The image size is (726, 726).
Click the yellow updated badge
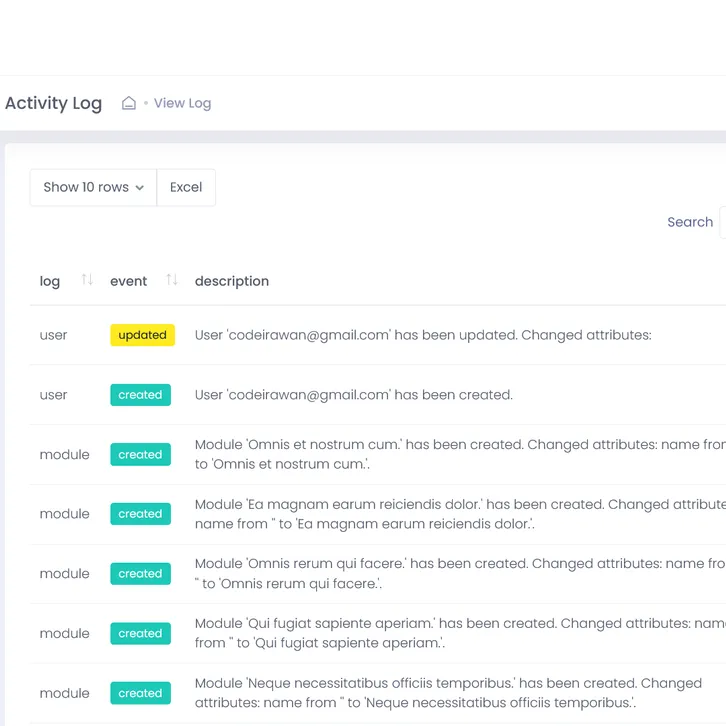142,335
